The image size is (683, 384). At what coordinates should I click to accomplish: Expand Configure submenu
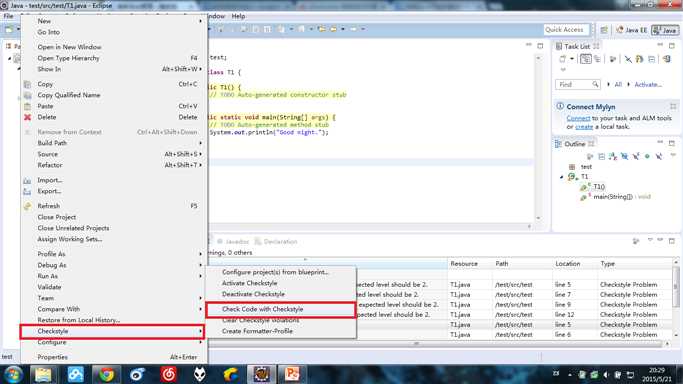coord(114,342)
